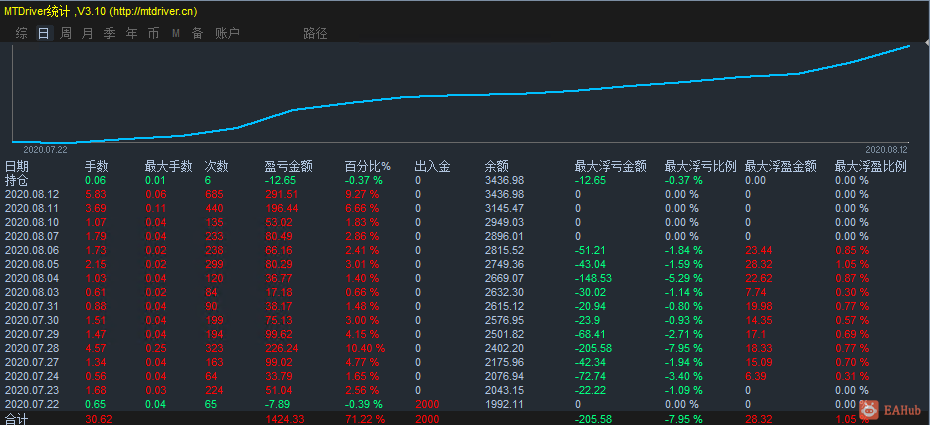This screenshot has height=425, width=930.
Task: Click the 最大浮盈金额 column header
Action: pos(781,167)
